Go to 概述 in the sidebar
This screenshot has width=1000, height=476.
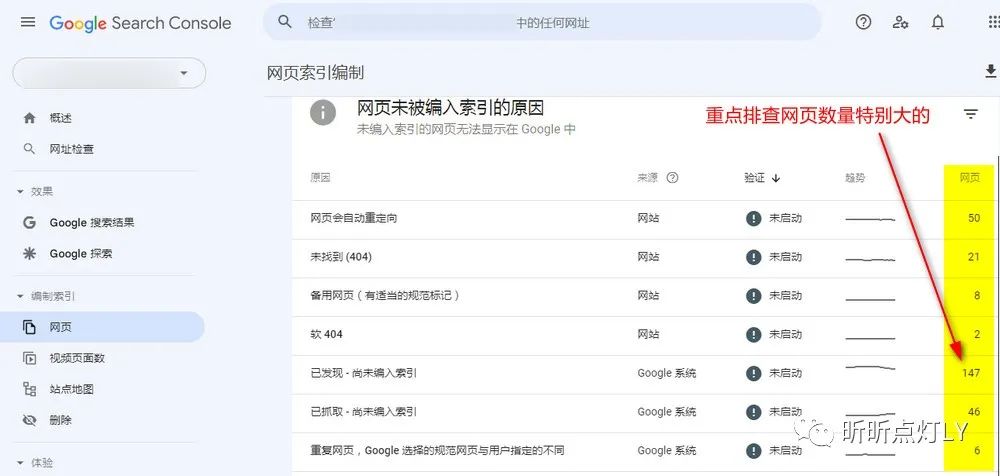click(x=61, y=118)
